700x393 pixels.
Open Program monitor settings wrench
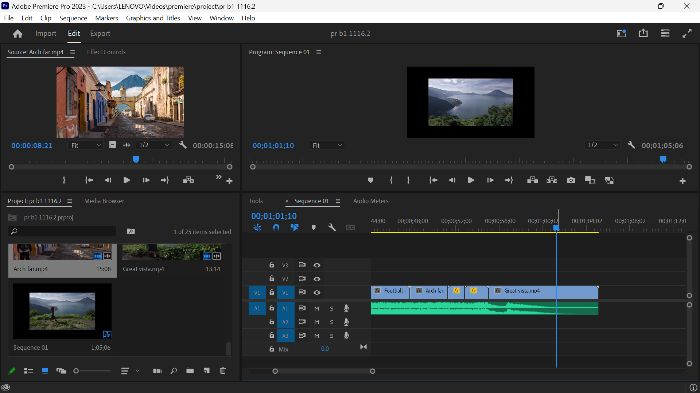(x=631, y=145)
